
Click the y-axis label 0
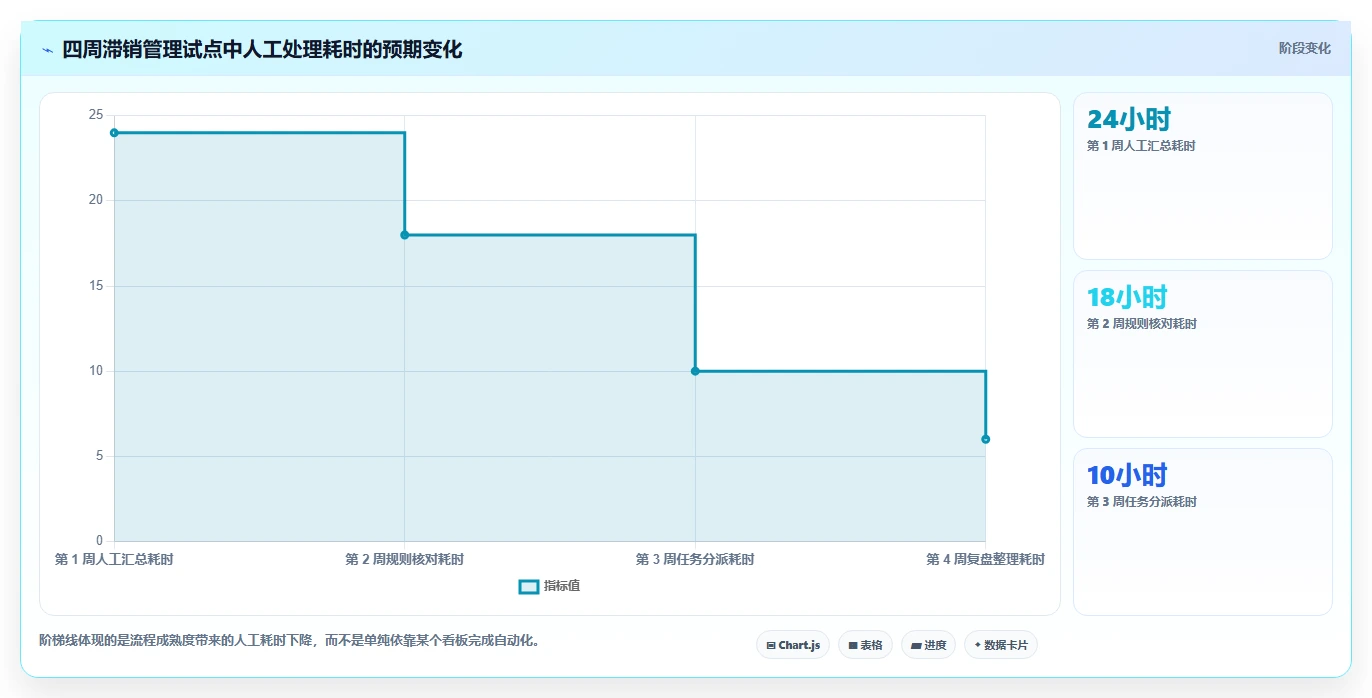(99, 541)
